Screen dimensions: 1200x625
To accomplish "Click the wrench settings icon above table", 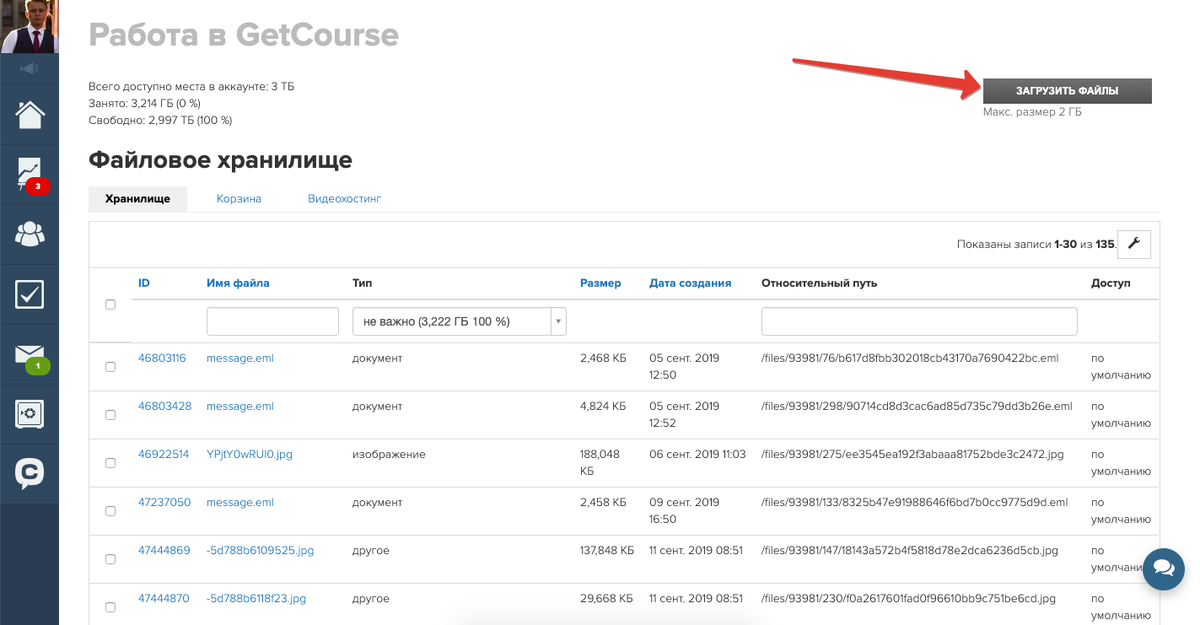I will coord(1134,244).
